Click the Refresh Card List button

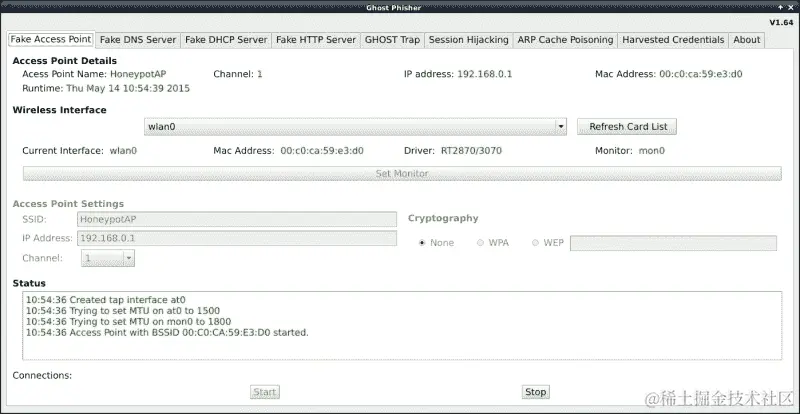coord(627,127)
